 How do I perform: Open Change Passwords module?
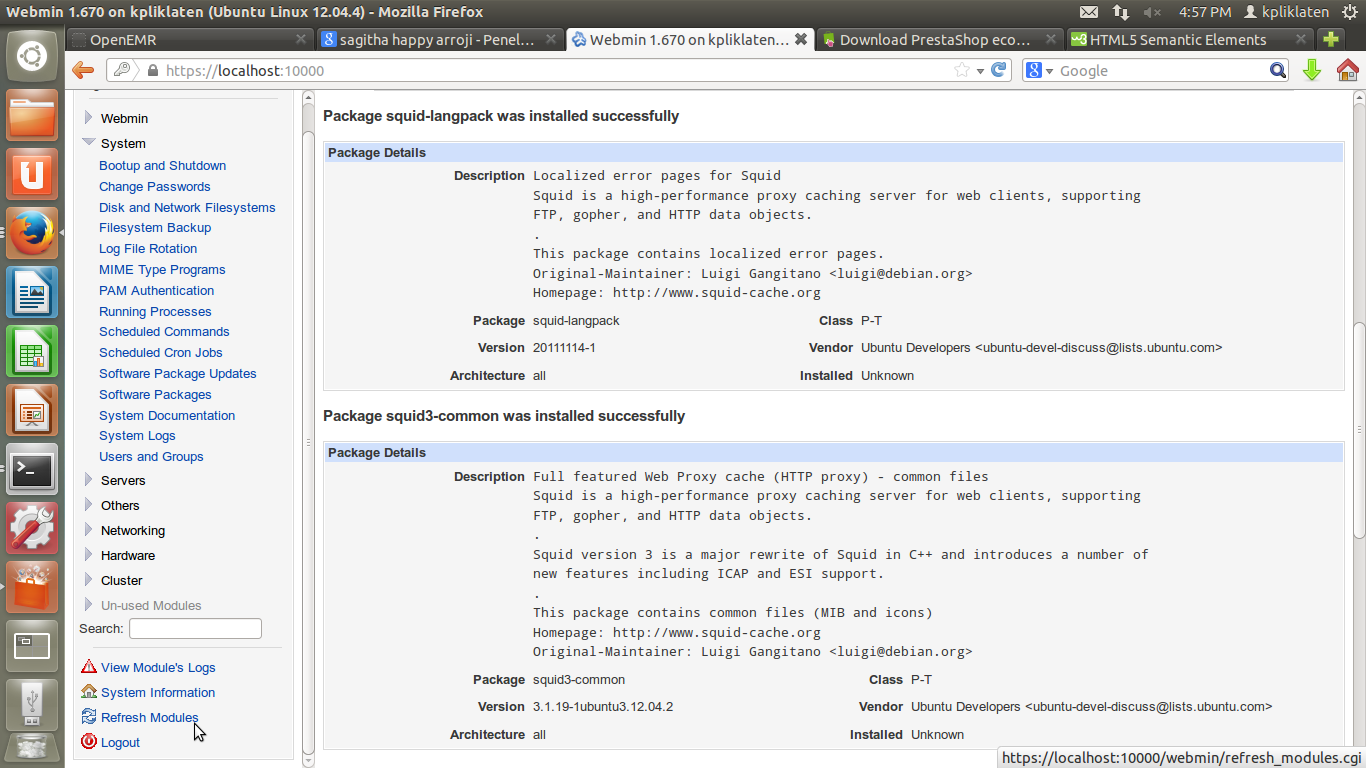tap(155, 187)
